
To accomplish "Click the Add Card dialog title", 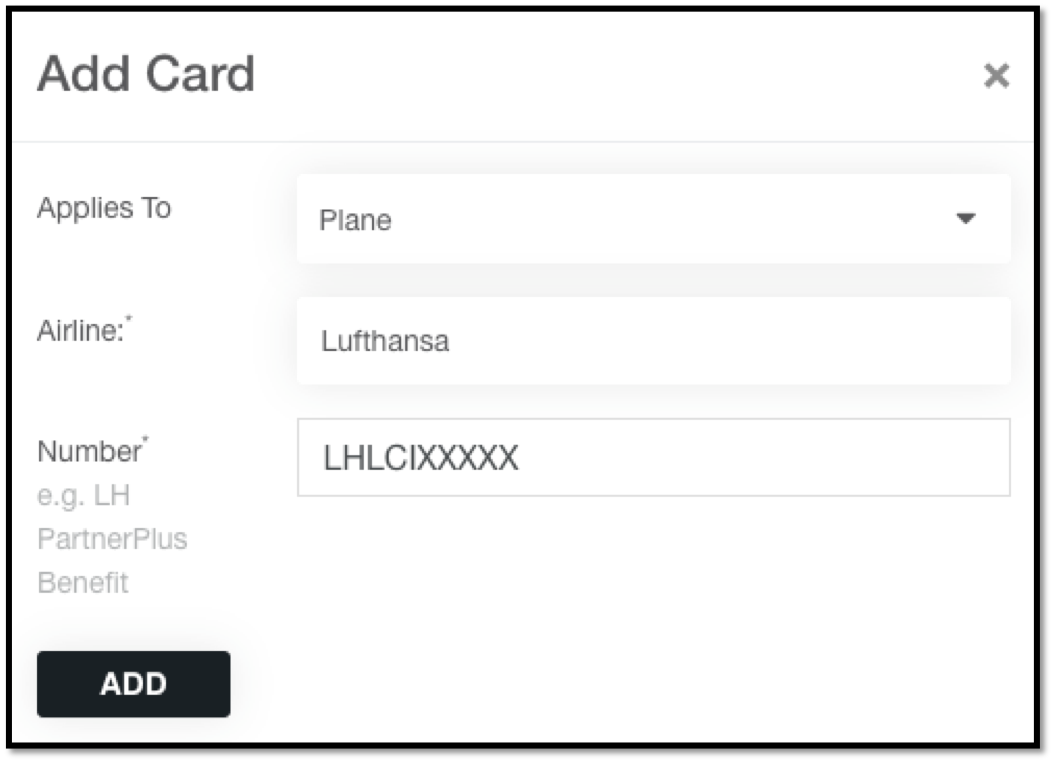I will pyautogui.click(x=146, y=74).
